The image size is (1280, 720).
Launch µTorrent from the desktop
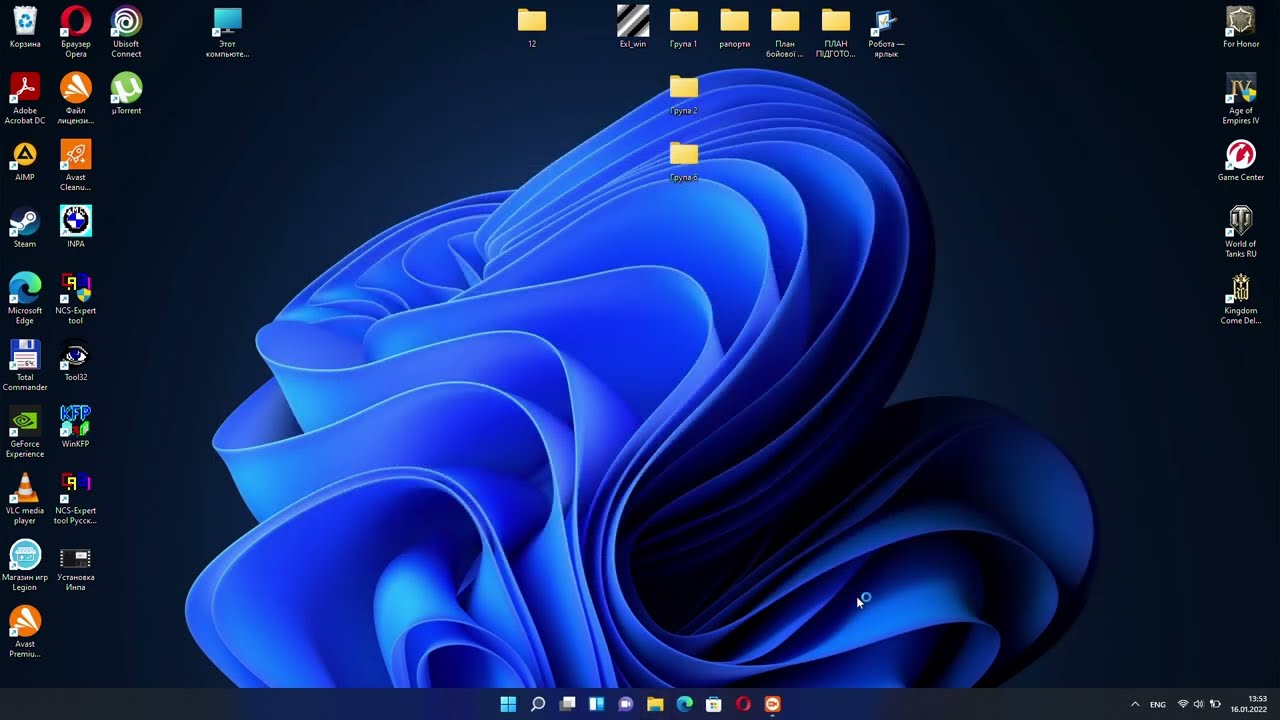point(126,94)
